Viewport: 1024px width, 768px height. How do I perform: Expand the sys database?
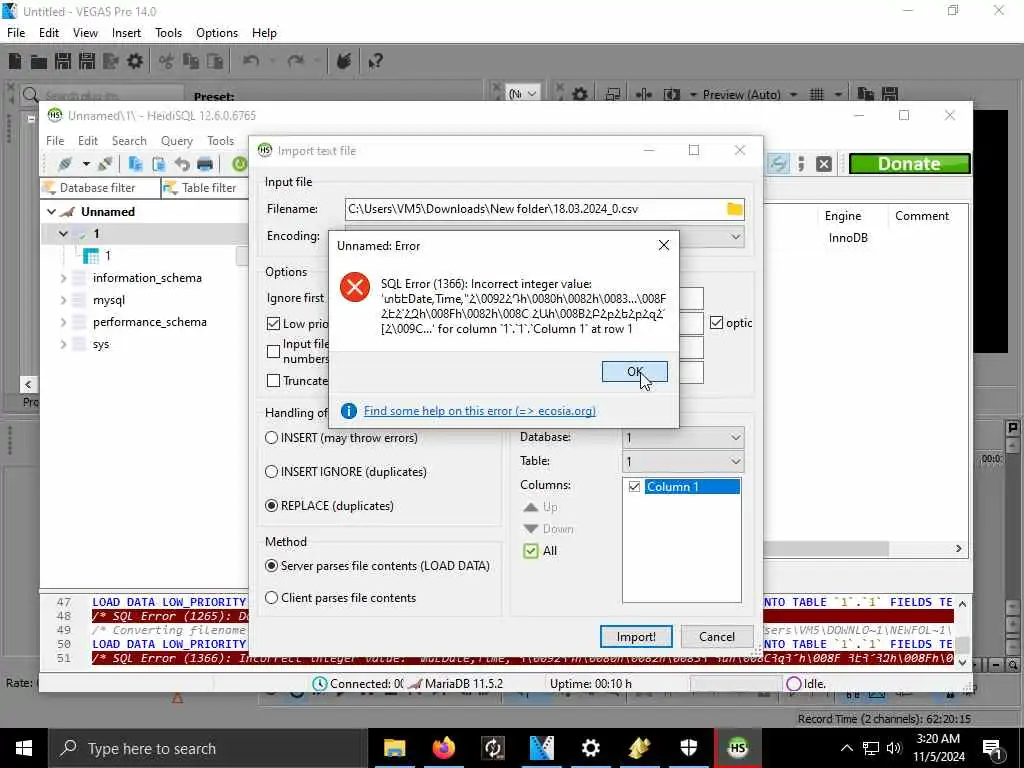click(63, 344)
